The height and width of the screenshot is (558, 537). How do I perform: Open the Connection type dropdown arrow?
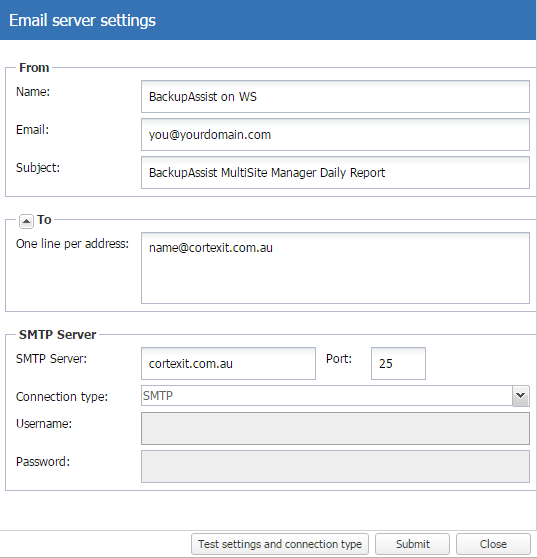pos(521,396)
